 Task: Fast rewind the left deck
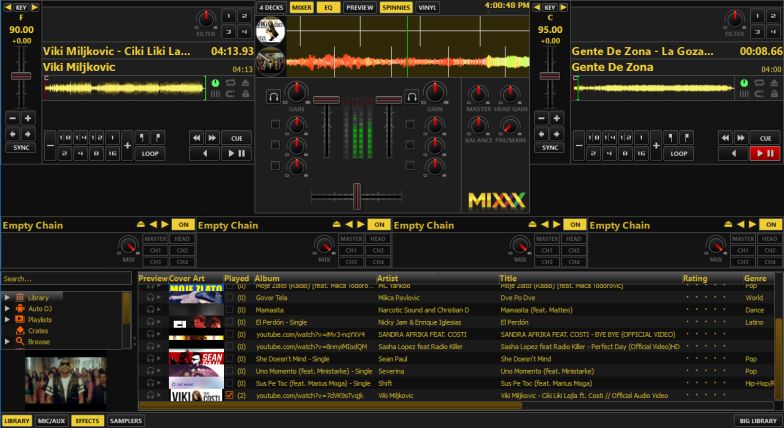(196, 138)
